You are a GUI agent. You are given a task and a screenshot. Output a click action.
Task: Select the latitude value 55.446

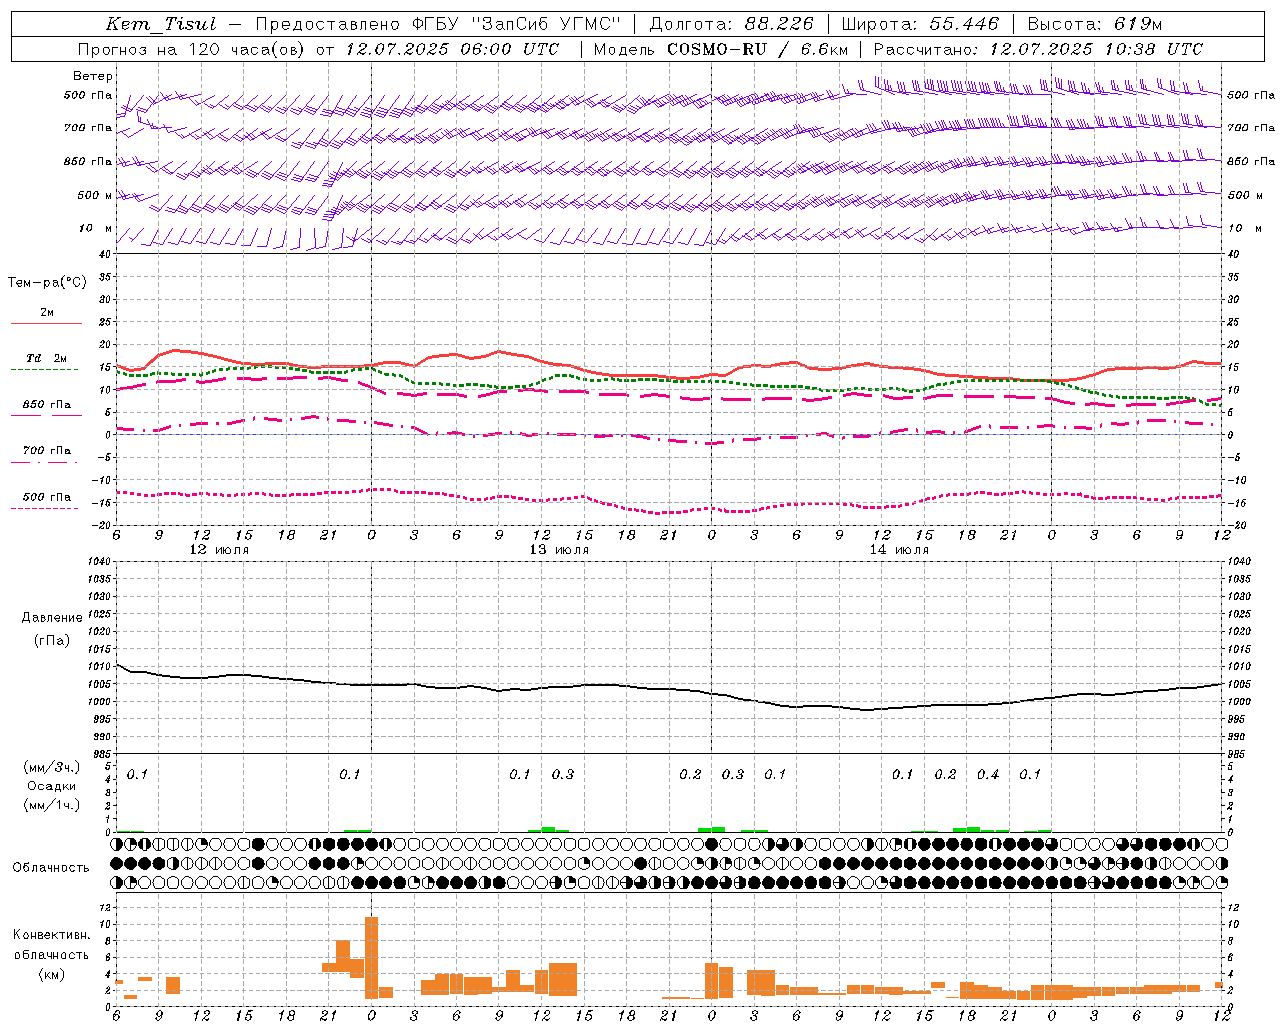click(x=962, y=24)
